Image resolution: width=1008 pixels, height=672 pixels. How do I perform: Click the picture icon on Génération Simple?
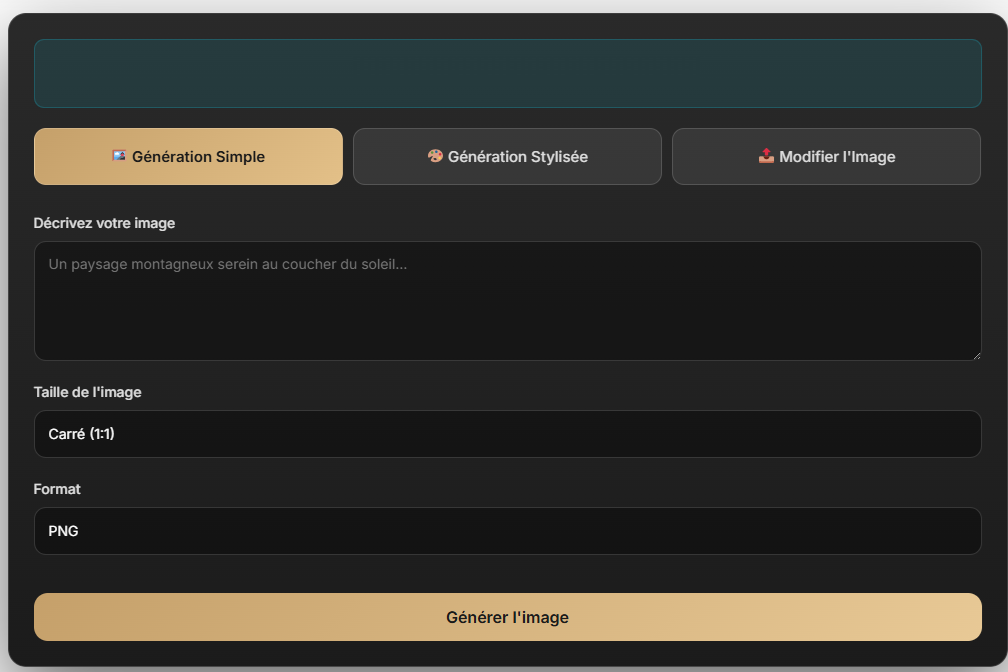pos(119,156)
